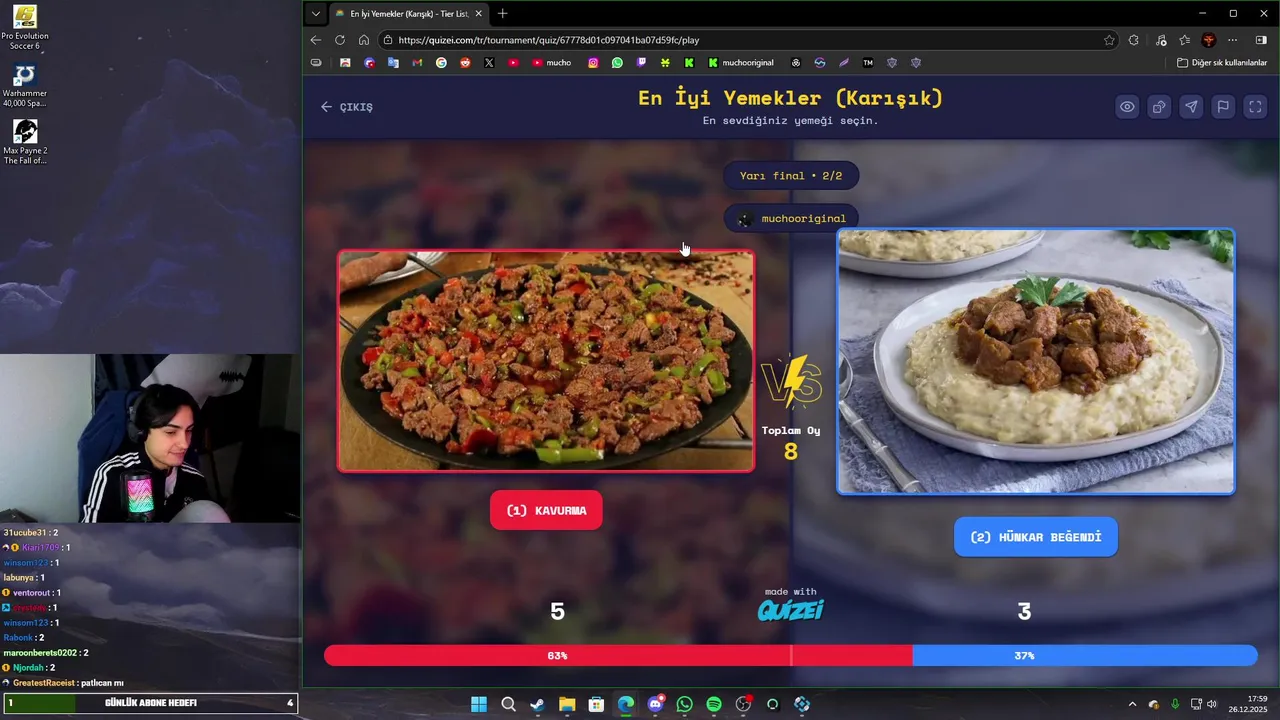Close the En İyi Yemekler tab
The width and height of the screenshot is (1280, 720).
[478, 14]
